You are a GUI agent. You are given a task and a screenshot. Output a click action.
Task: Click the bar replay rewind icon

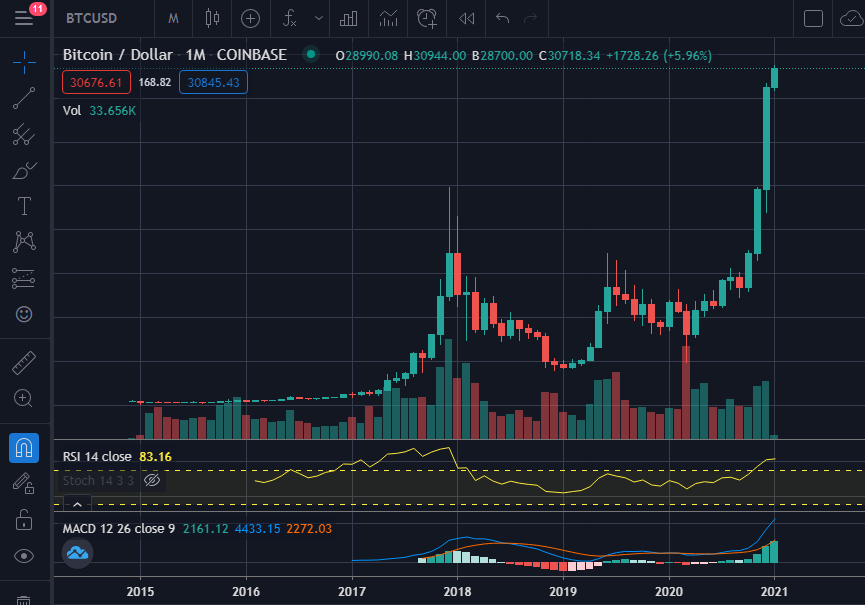point(467,19)
